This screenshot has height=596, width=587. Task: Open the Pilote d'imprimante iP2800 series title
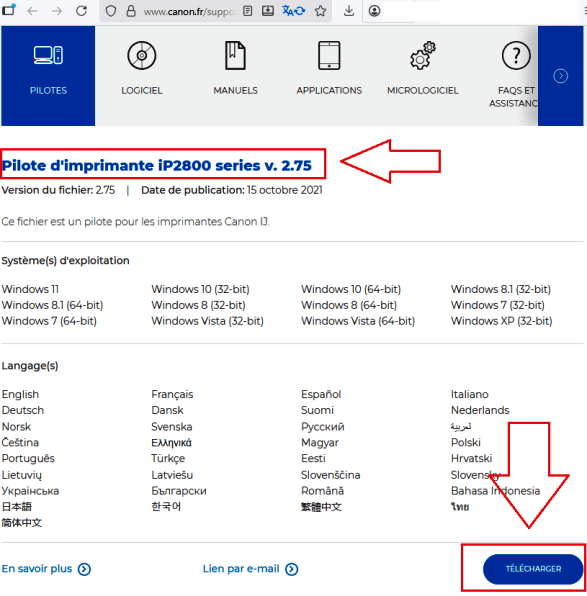(157, 165)
